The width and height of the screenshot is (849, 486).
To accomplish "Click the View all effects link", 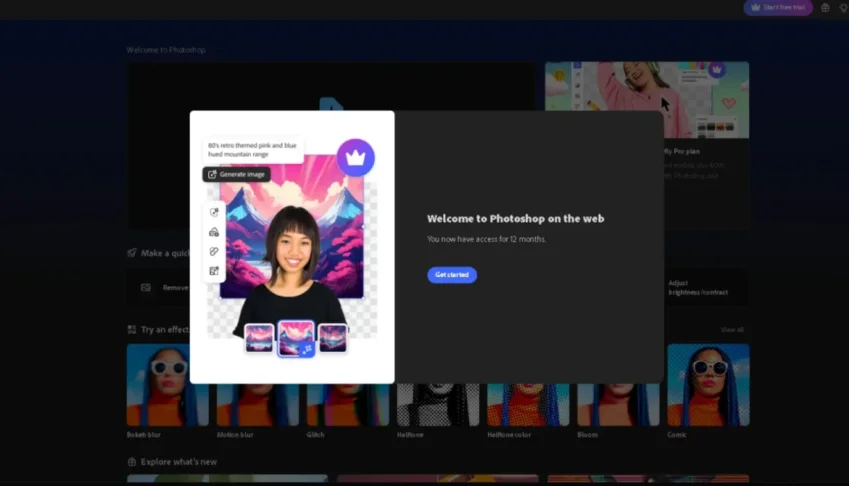I will [x=732, y=330].
